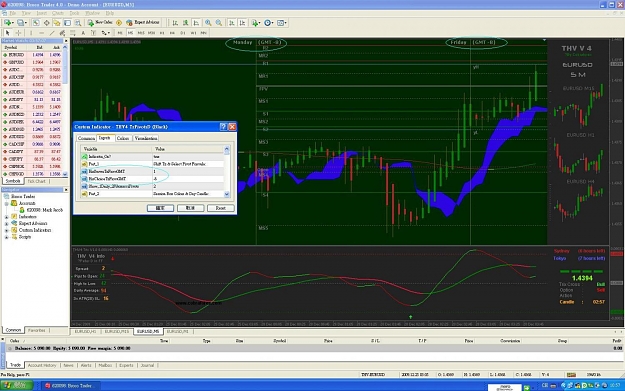Toggle the Data Window crosshair-circle icon
The image size is (625, 391).
point(46,23)
